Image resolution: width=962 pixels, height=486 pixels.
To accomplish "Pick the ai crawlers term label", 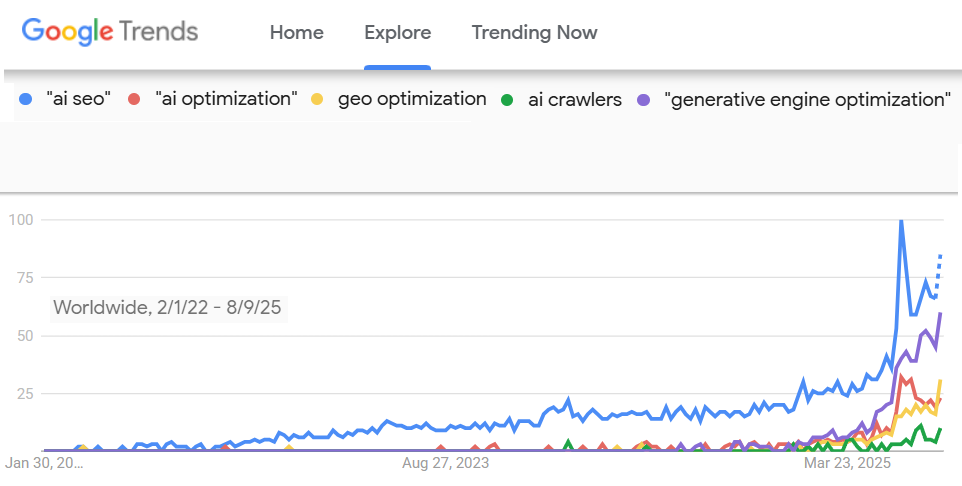I will [x=573, y=99].
